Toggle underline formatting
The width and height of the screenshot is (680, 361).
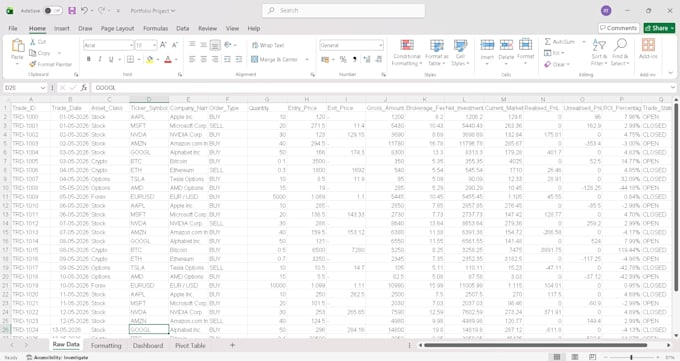[111, 59]
